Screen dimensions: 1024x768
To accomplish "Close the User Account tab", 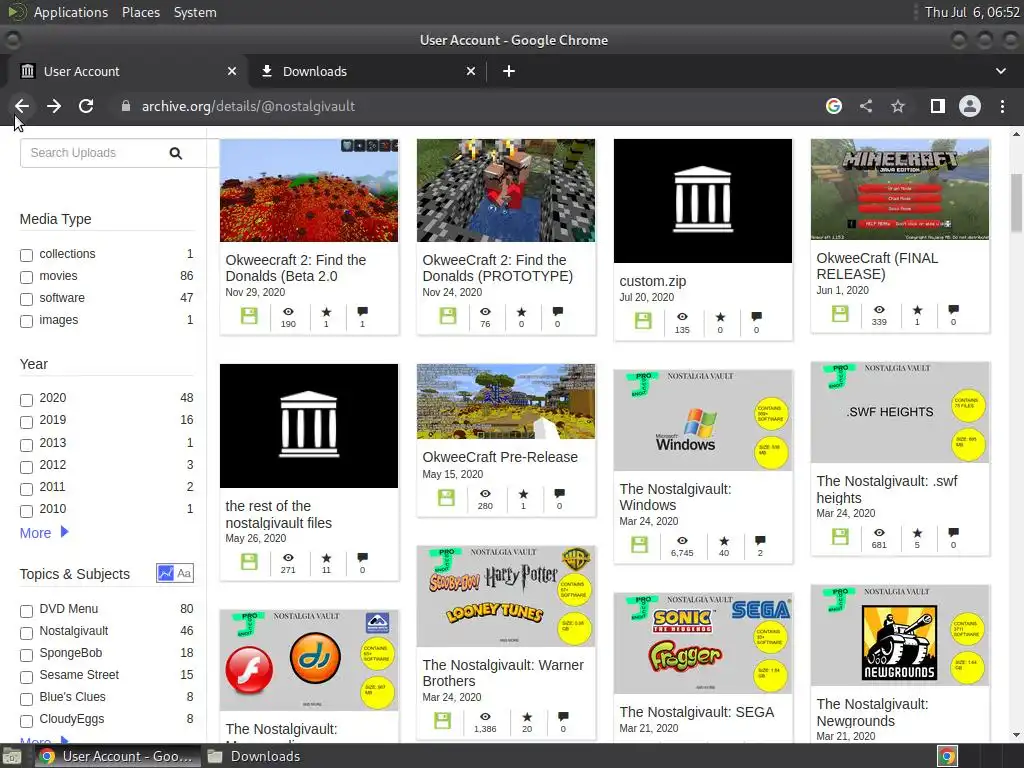I will pyautogui.click(x=232, y=71).
